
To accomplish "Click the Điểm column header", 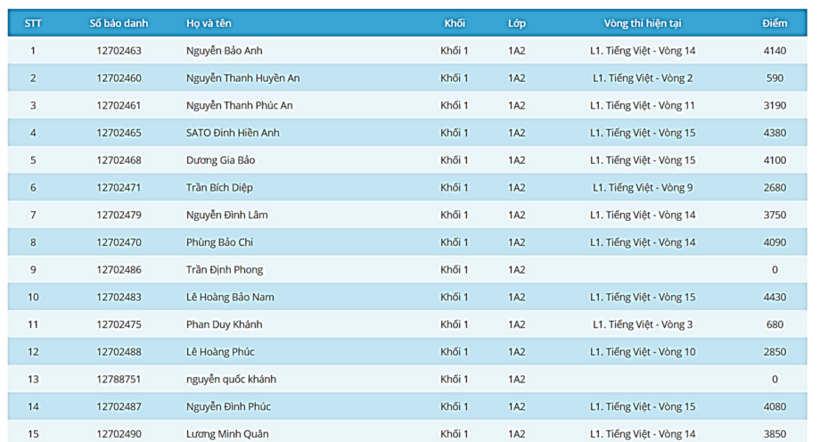I will pos(774,23).
